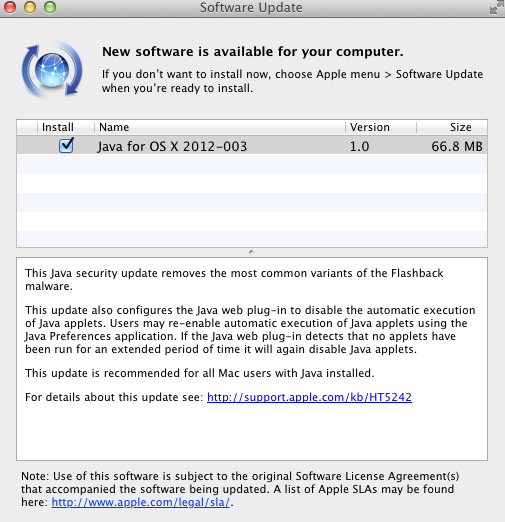Open the apple.com/legal/sla link
Viewport: 505px width, 522px height.
click(141, 502)
